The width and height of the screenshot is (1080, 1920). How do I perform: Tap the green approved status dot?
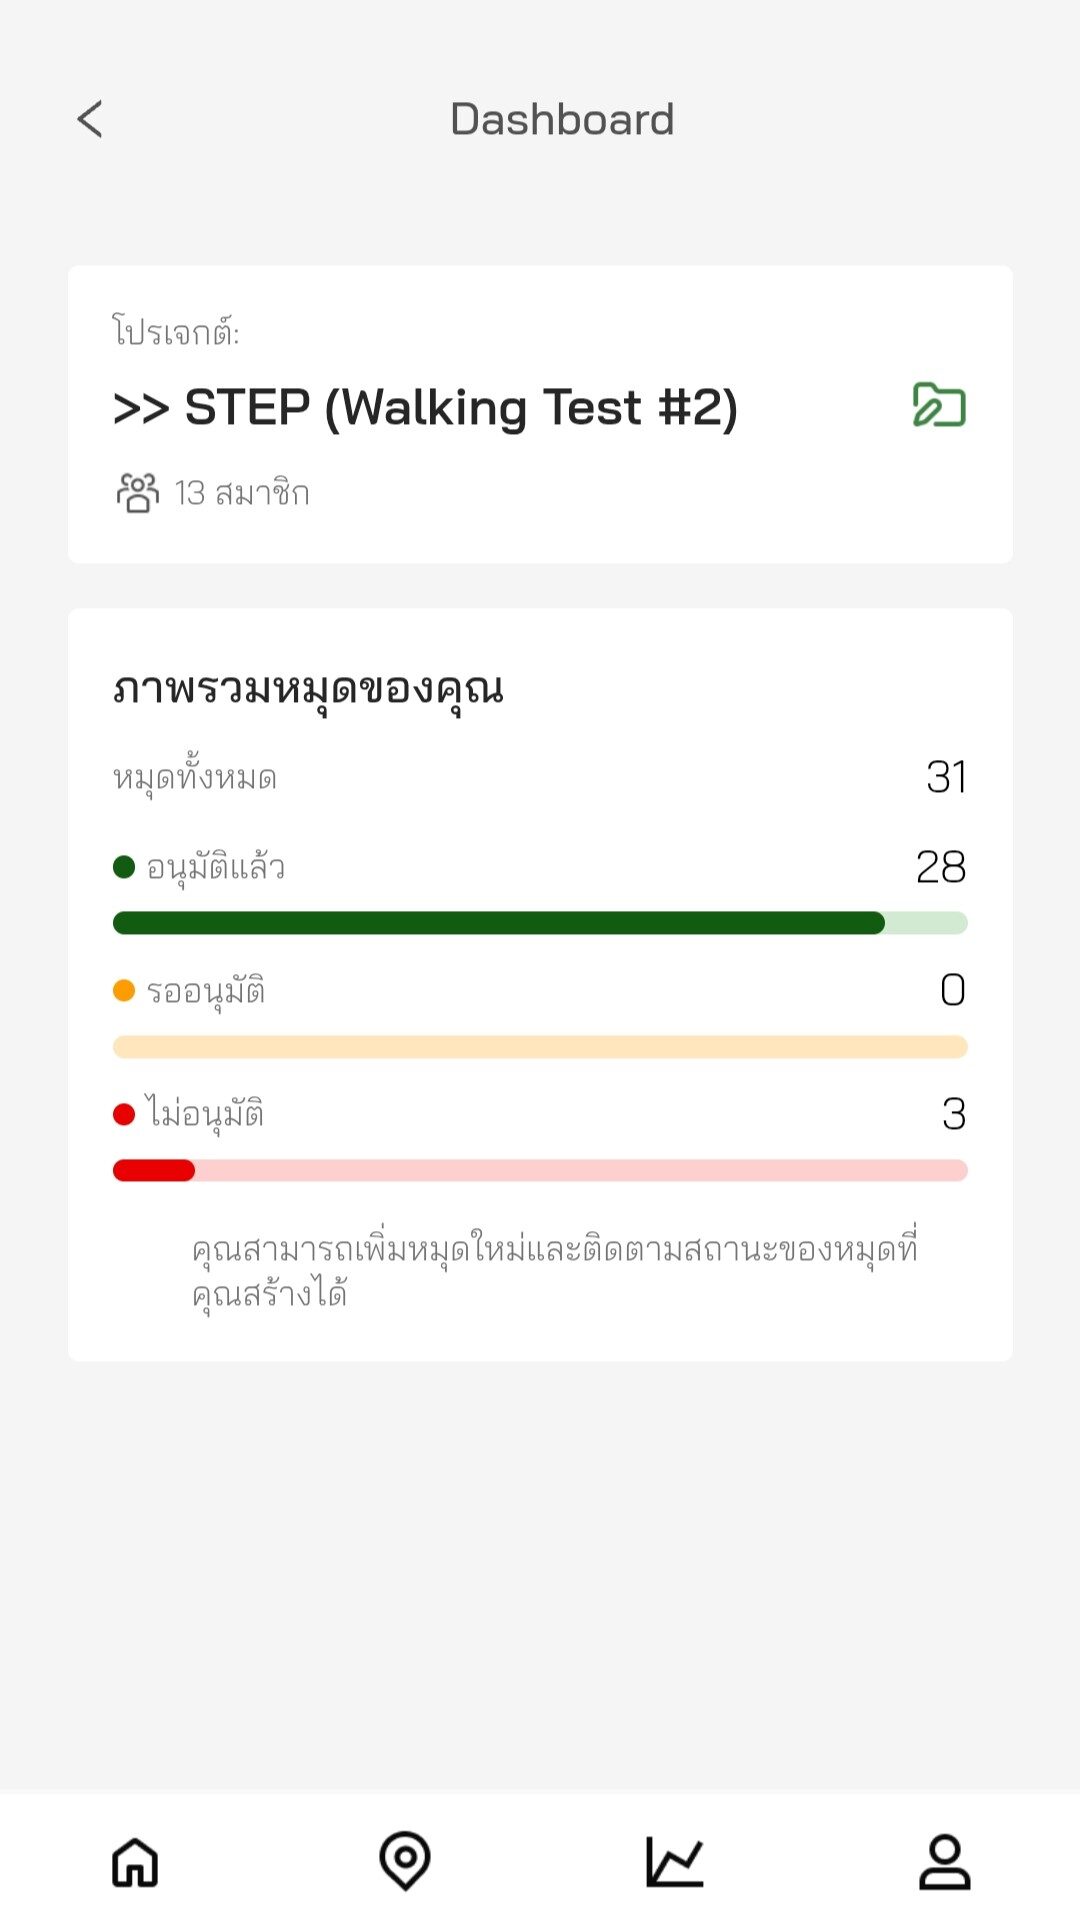click(124, 867)
